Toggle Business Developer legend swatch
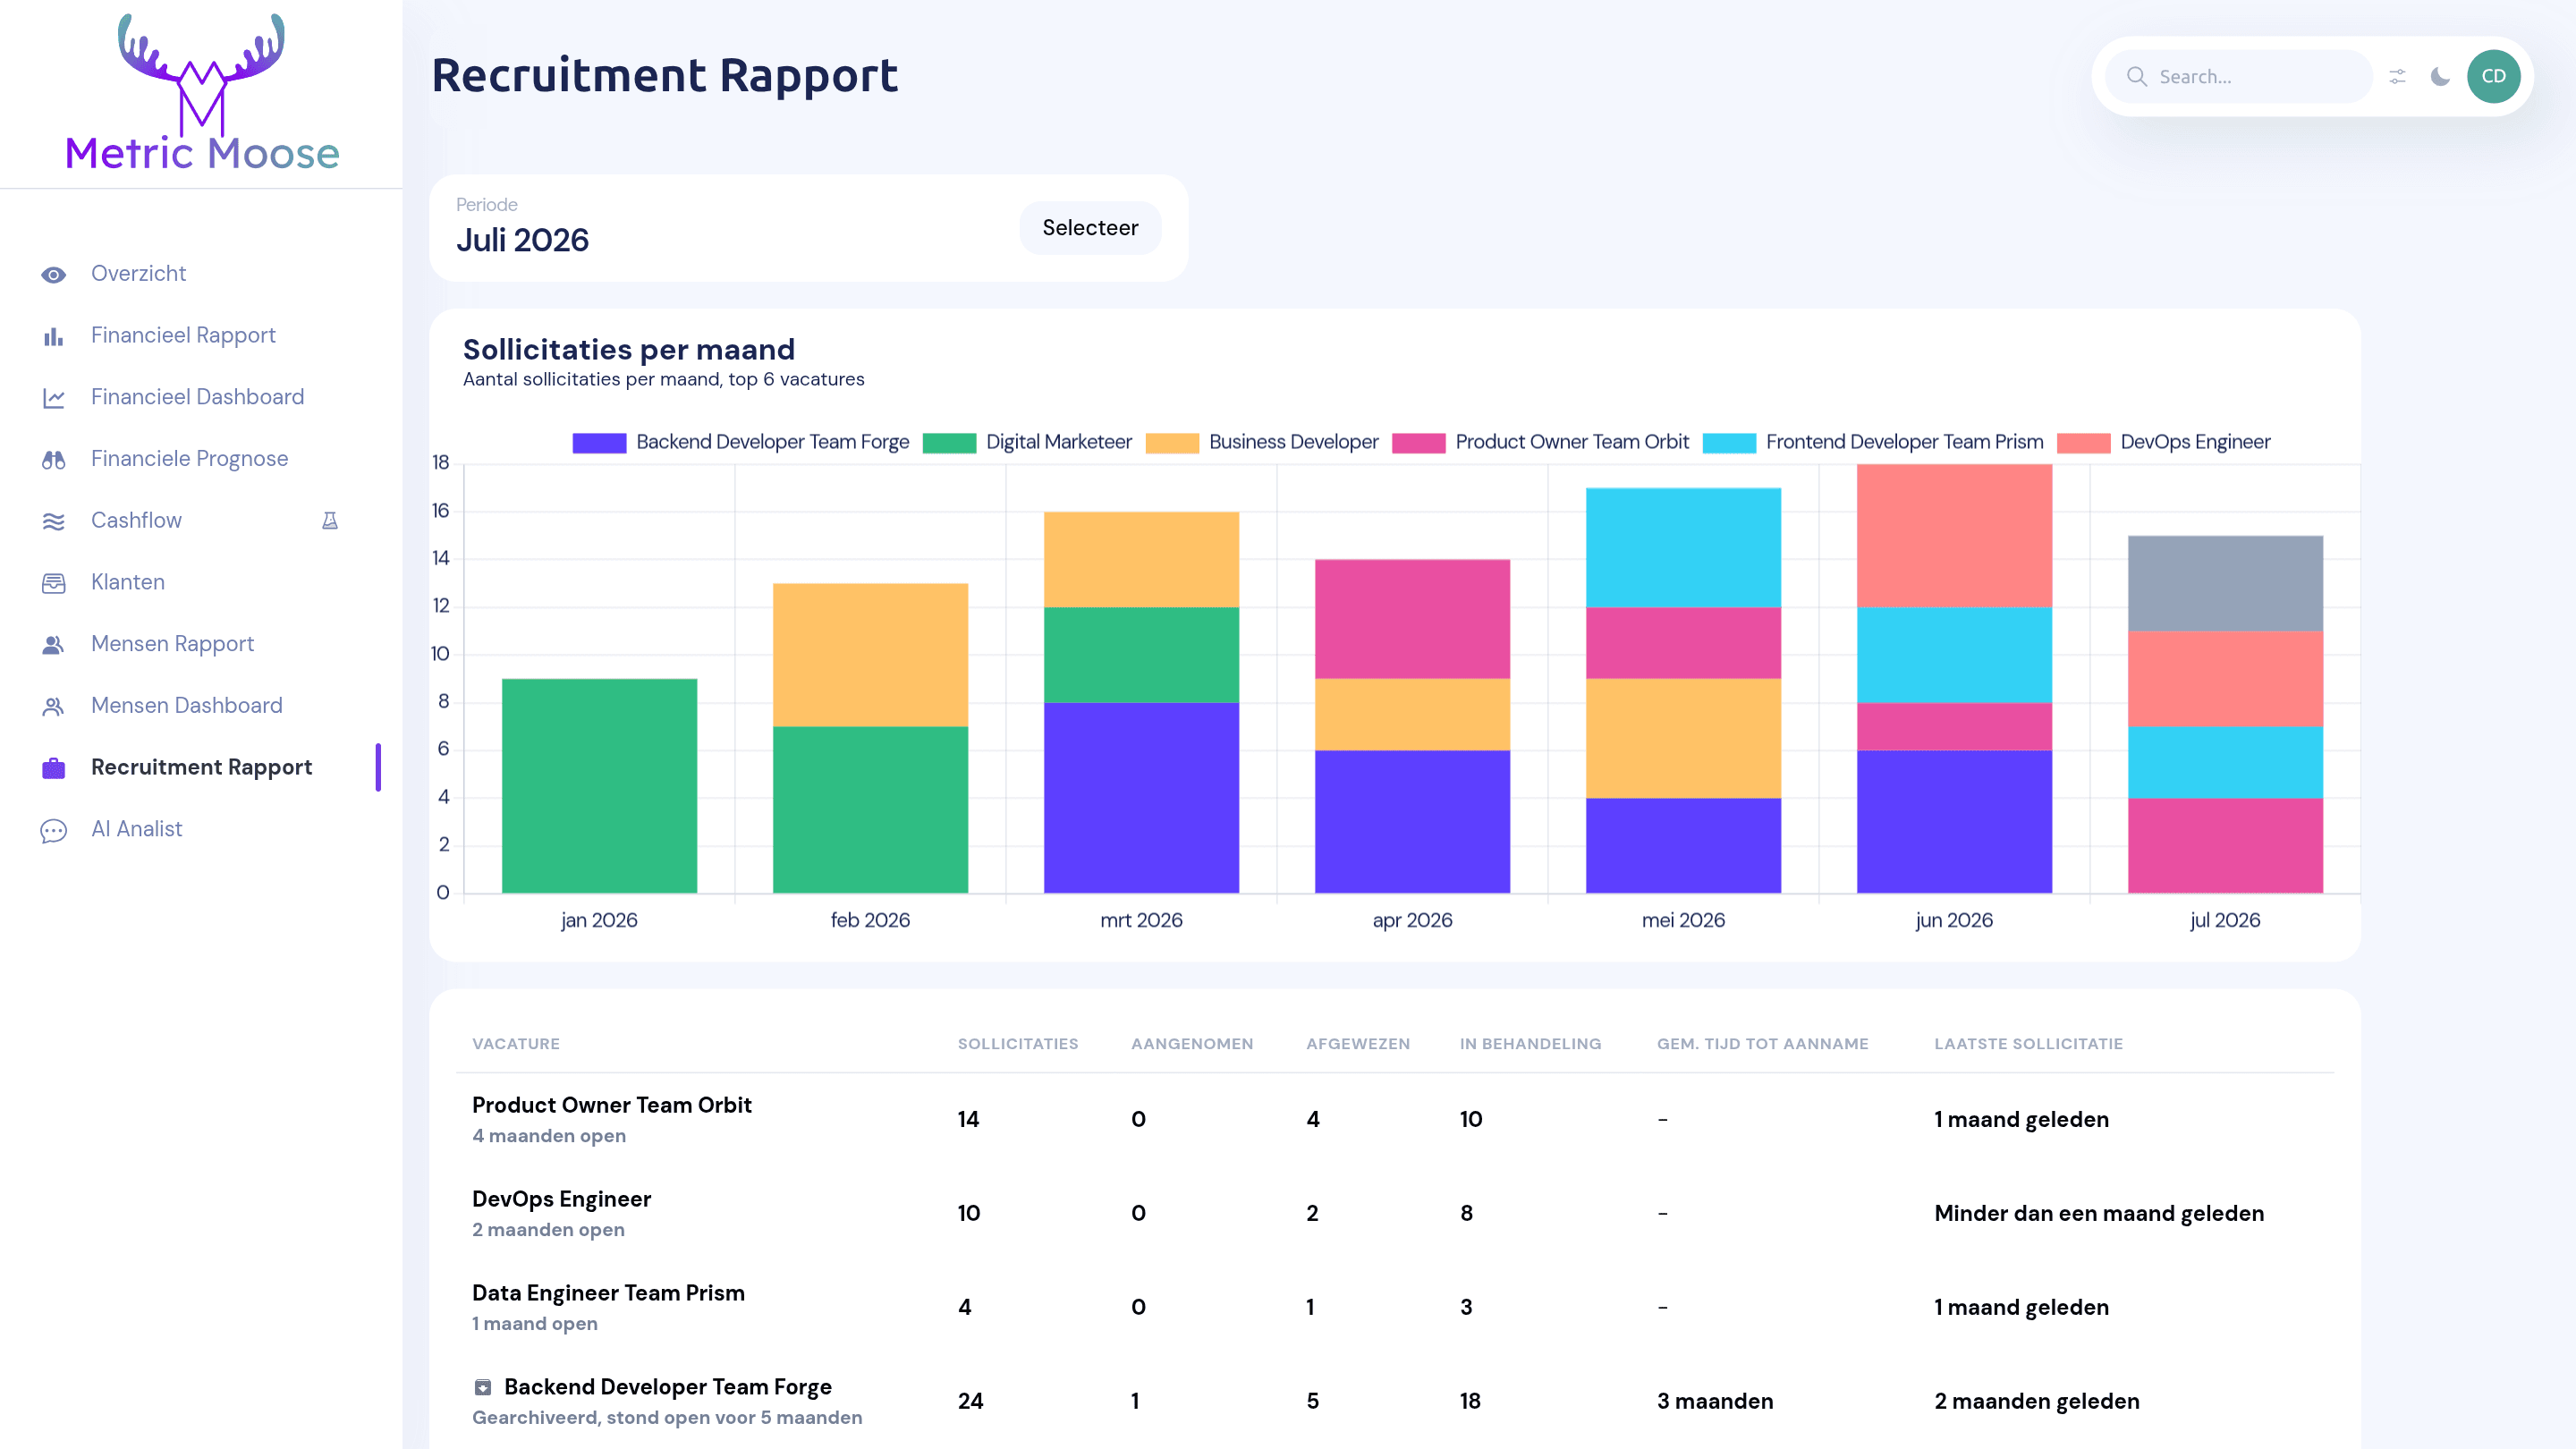Image resolution: width=2576 pixels, height=1449 pixels. coord(1172,443)
